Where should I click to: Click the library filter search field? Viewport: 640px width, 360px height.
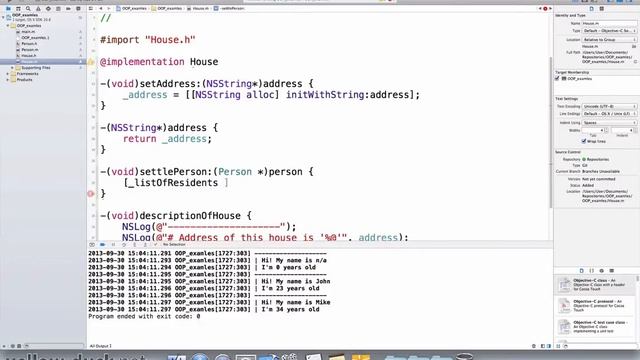pos(600,346)
